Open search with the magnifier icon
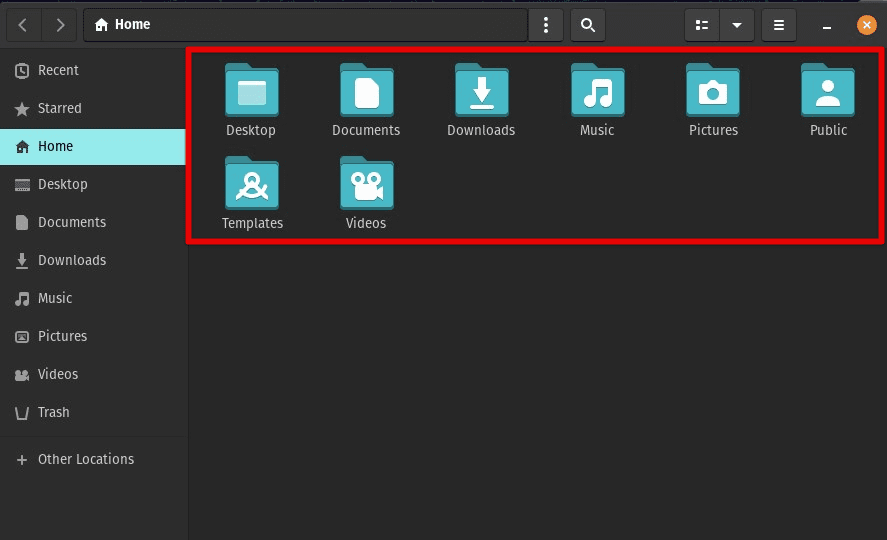The image size is (887, 540). pos(588,25)
